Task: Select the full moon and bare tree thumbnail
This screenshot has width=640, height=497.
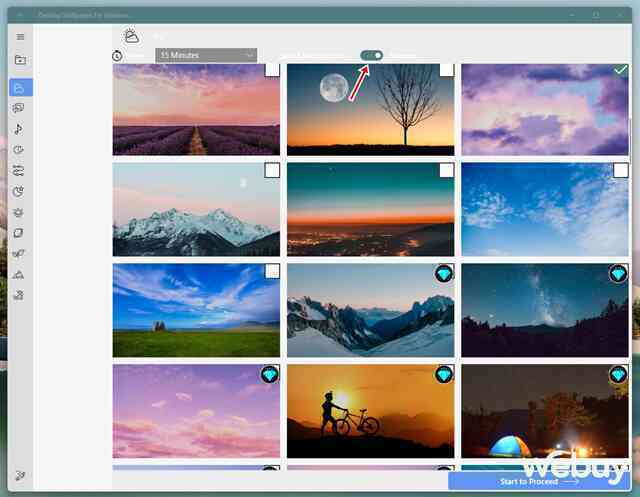Action: coord(371,109)
